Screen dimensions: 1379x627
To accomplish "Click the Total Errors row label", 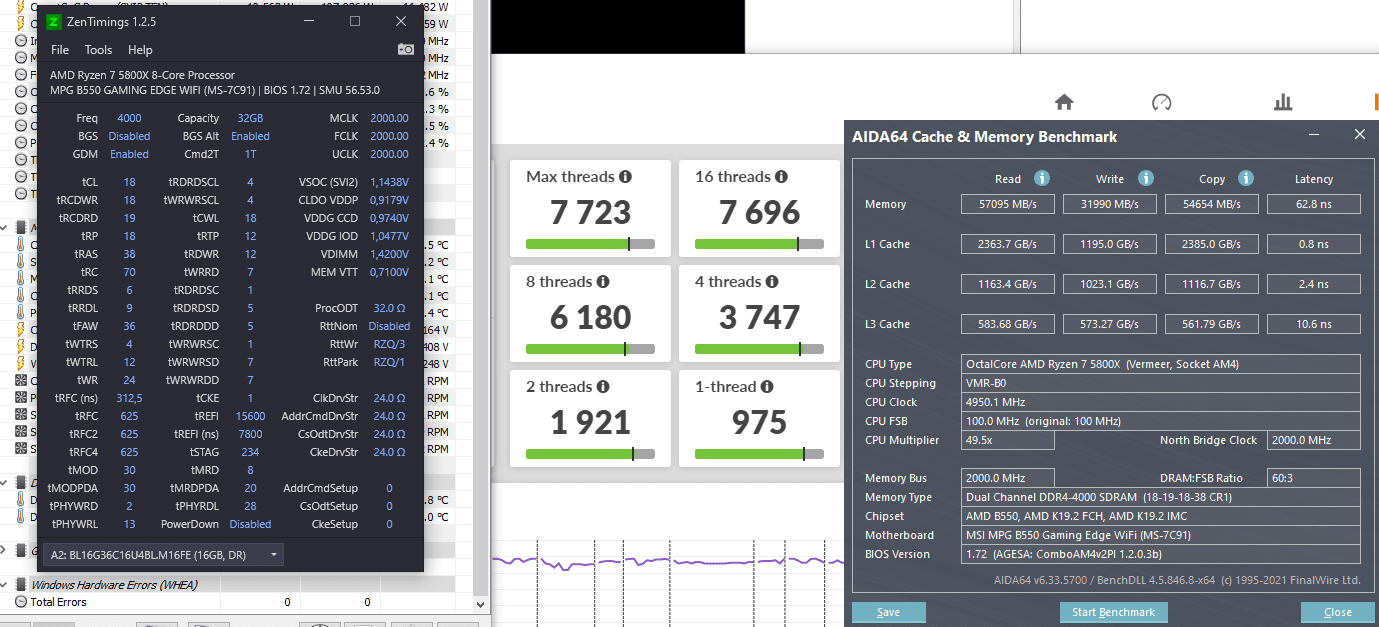I will tap(59, 602).
